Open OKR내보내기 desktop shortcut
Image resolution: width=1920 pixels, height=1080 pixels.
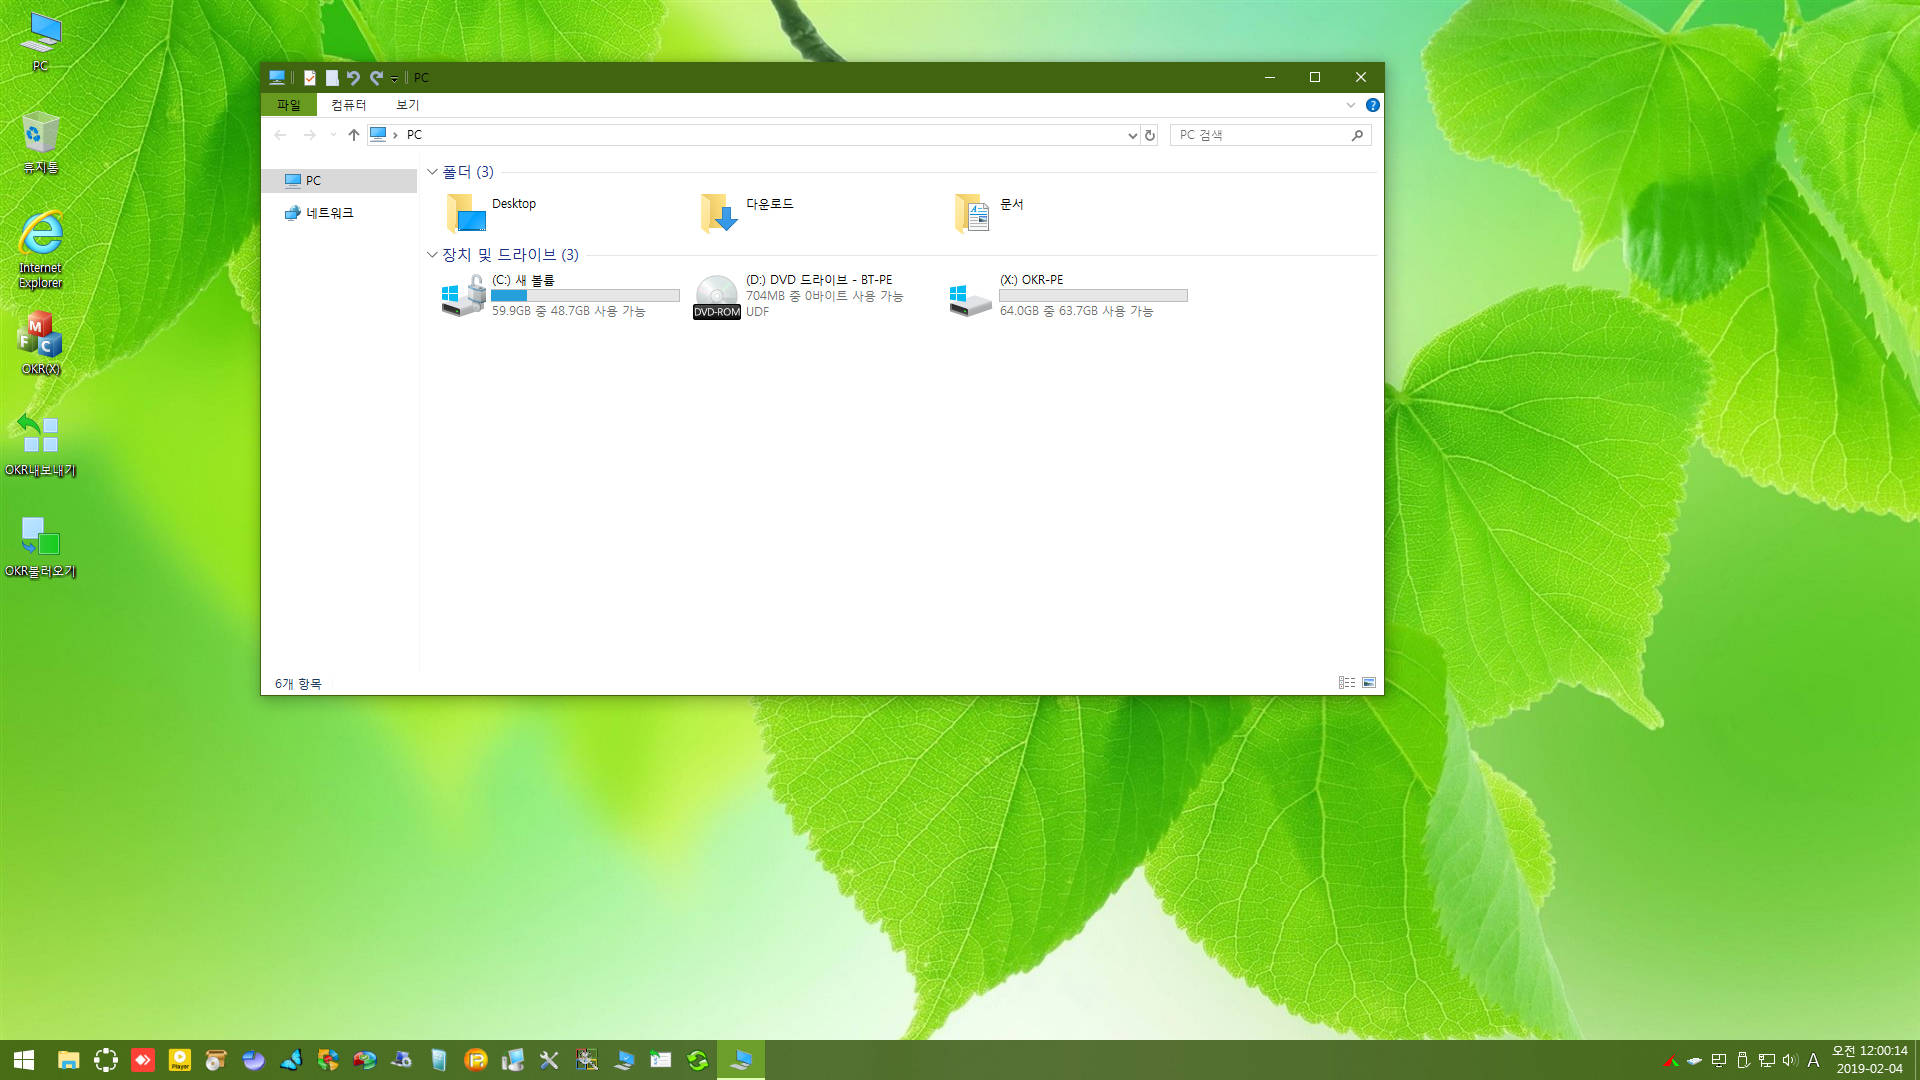tap(40, 445)
